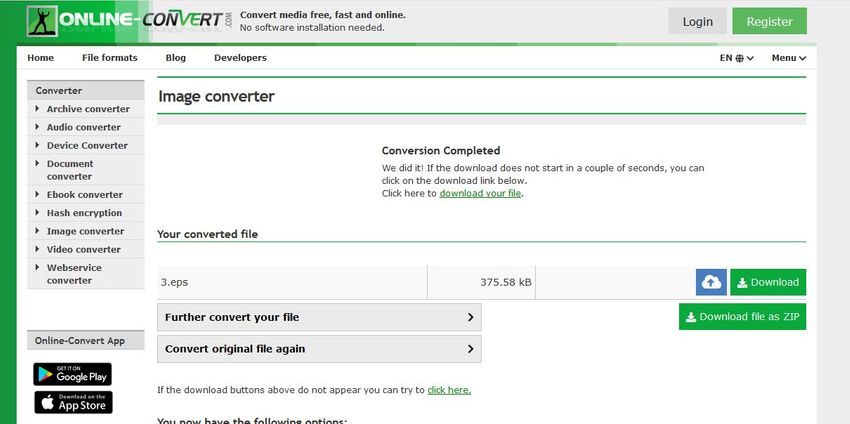Open the File formats menu item

110,58
